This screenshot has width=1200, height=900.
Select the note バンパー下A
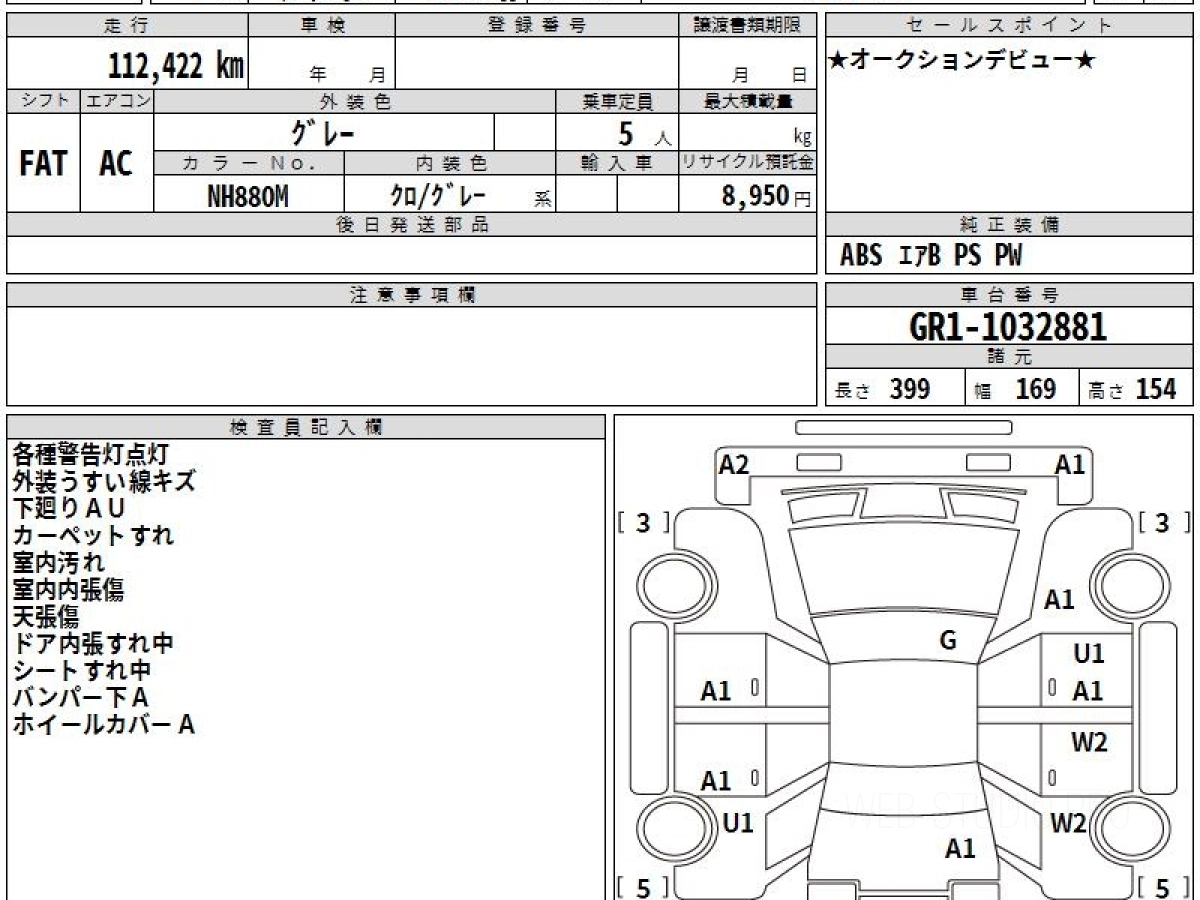point(81,697)
